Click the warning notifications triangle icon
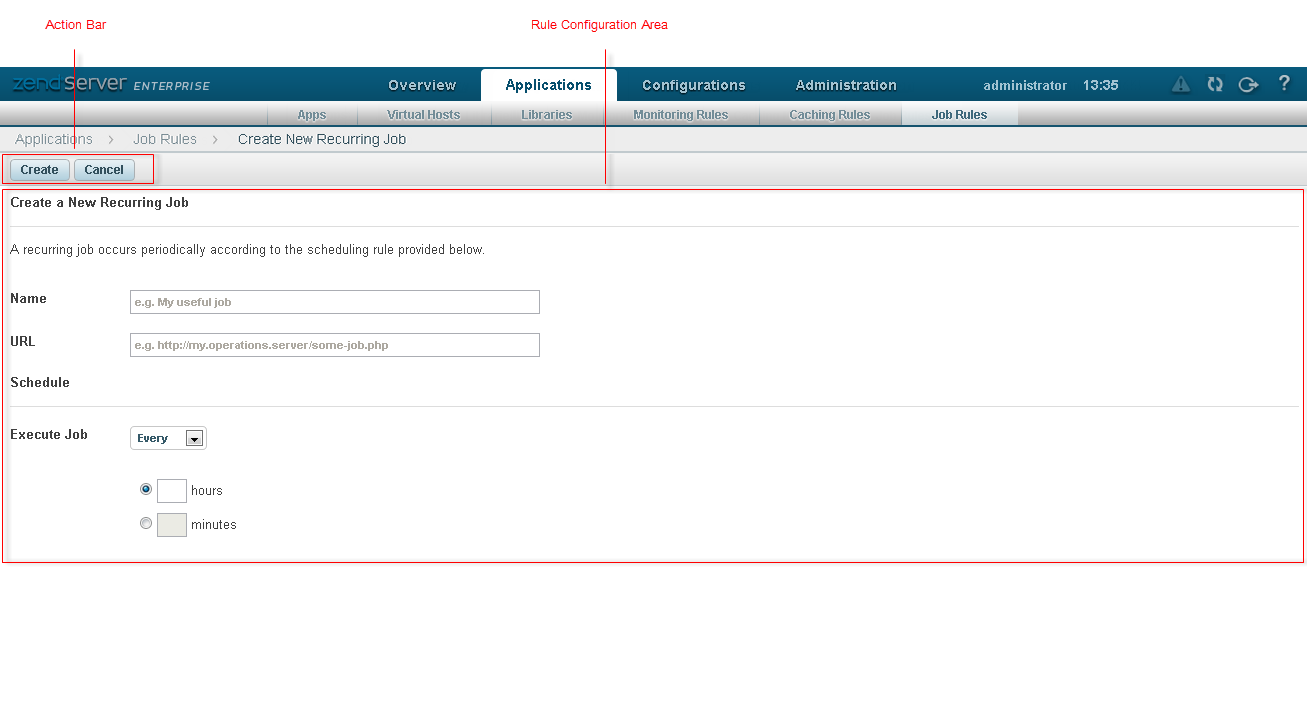Image resolution: width=1307 pixels, height=704 pixels. 1181,85
